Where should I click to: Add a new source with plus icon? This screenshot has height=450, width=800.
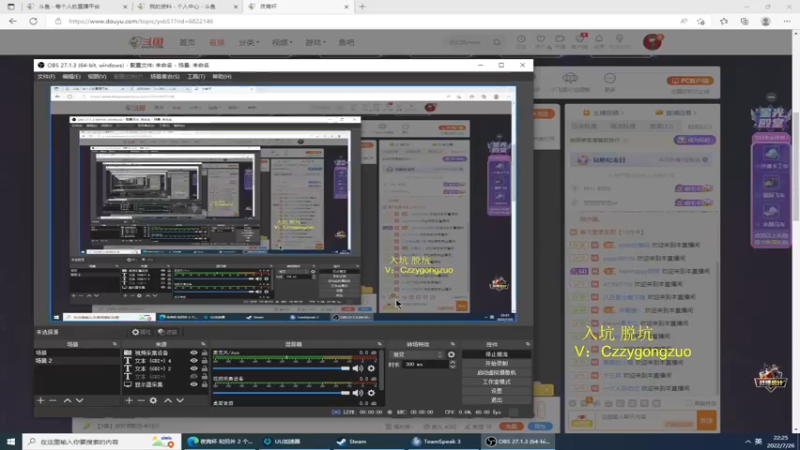[129, 401]
